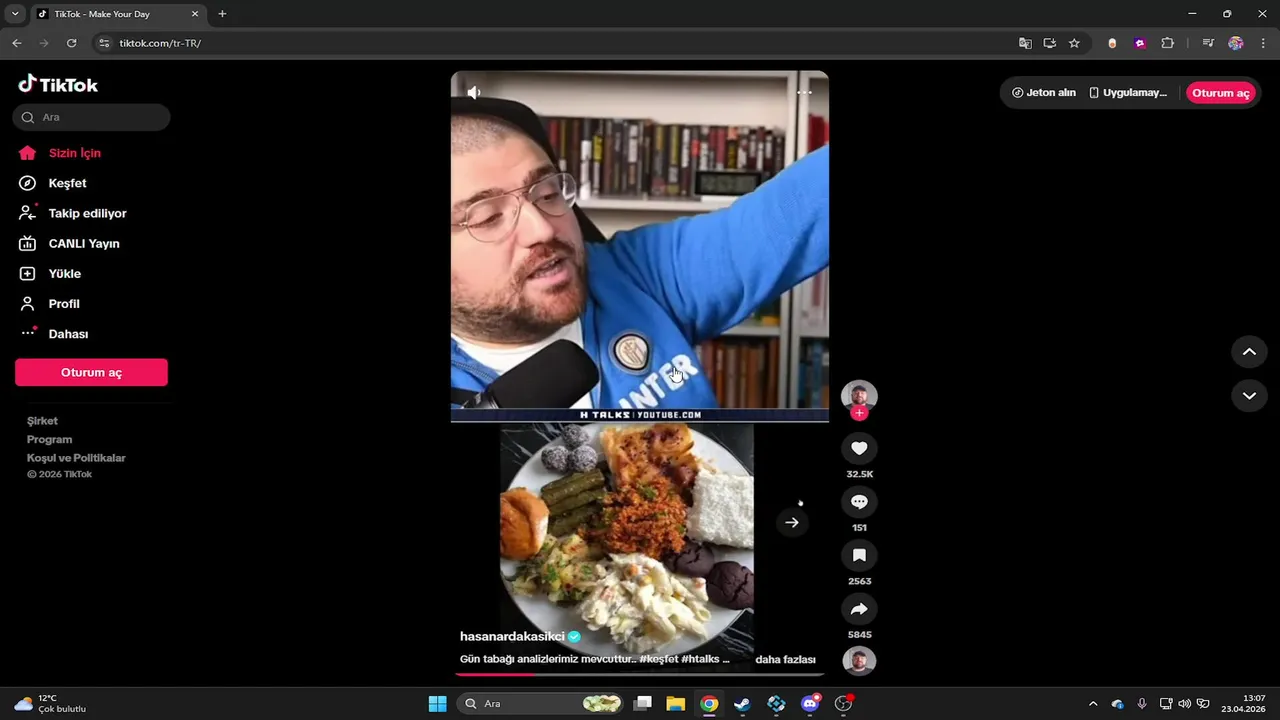Click the taskbar volume icon
1280x720 pixels.
pos(1184,704)
